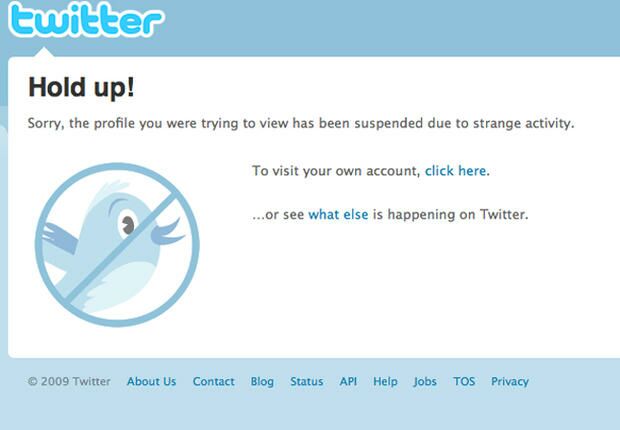
Task: Open the About Us footer link
Action: pyautogui.click(x=151, y=381)
